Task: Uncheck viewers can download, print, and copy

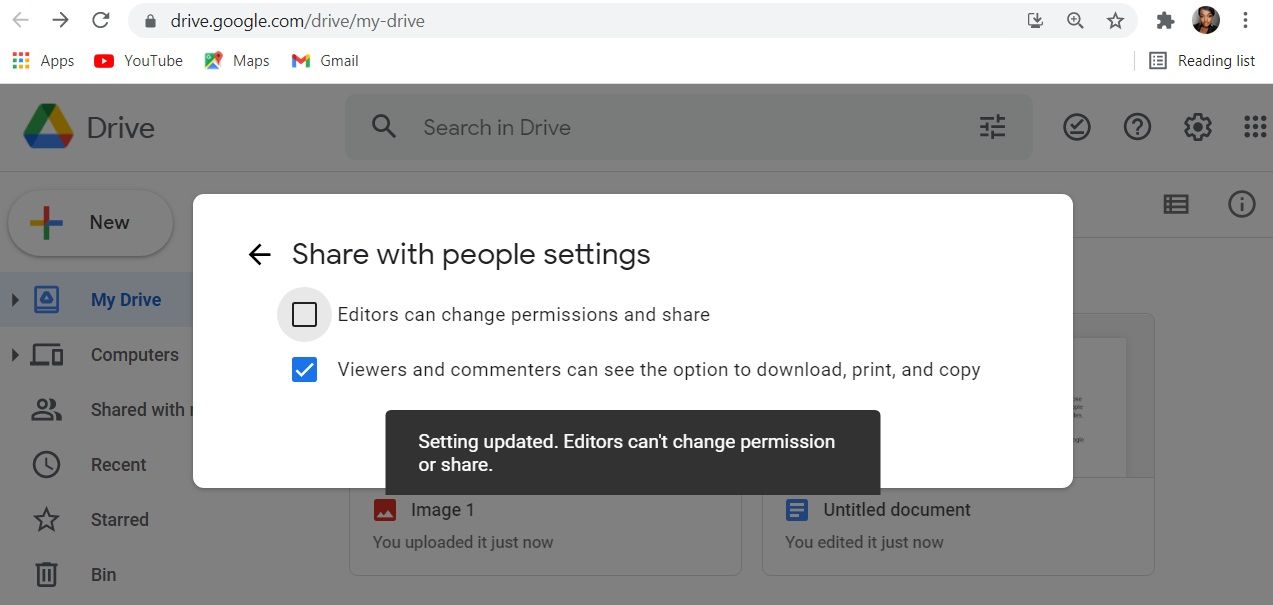Action: pos(304,369)
